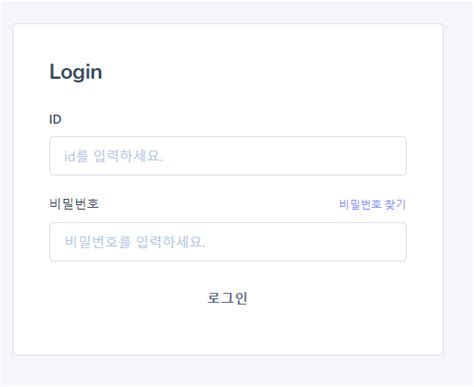Follow the find password link
The height and width of the screenshot is (387, 474).
[372, 204]
